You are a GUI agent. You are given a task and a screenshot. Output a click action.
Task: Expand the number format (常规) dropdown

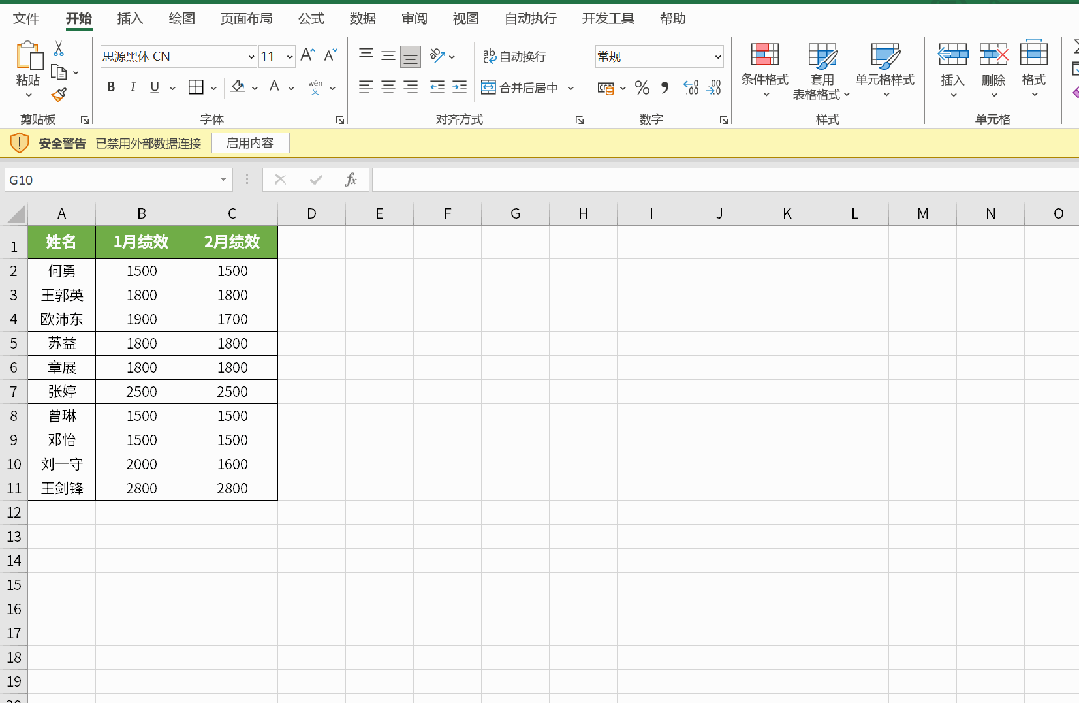pos(718,56)
